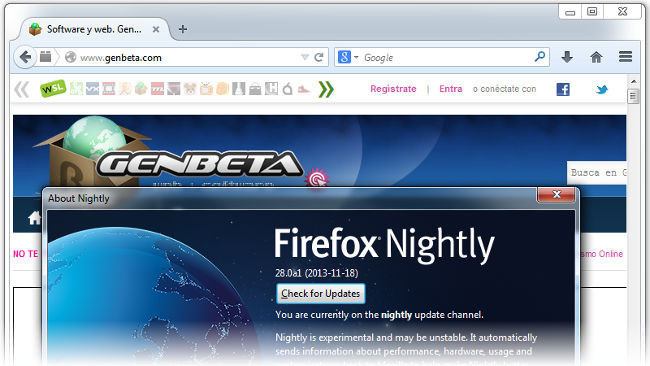650x366 pixels.
Task: Click the "28.0a1 (2013-11-18)" version text
Action: (x=317, y=273)
